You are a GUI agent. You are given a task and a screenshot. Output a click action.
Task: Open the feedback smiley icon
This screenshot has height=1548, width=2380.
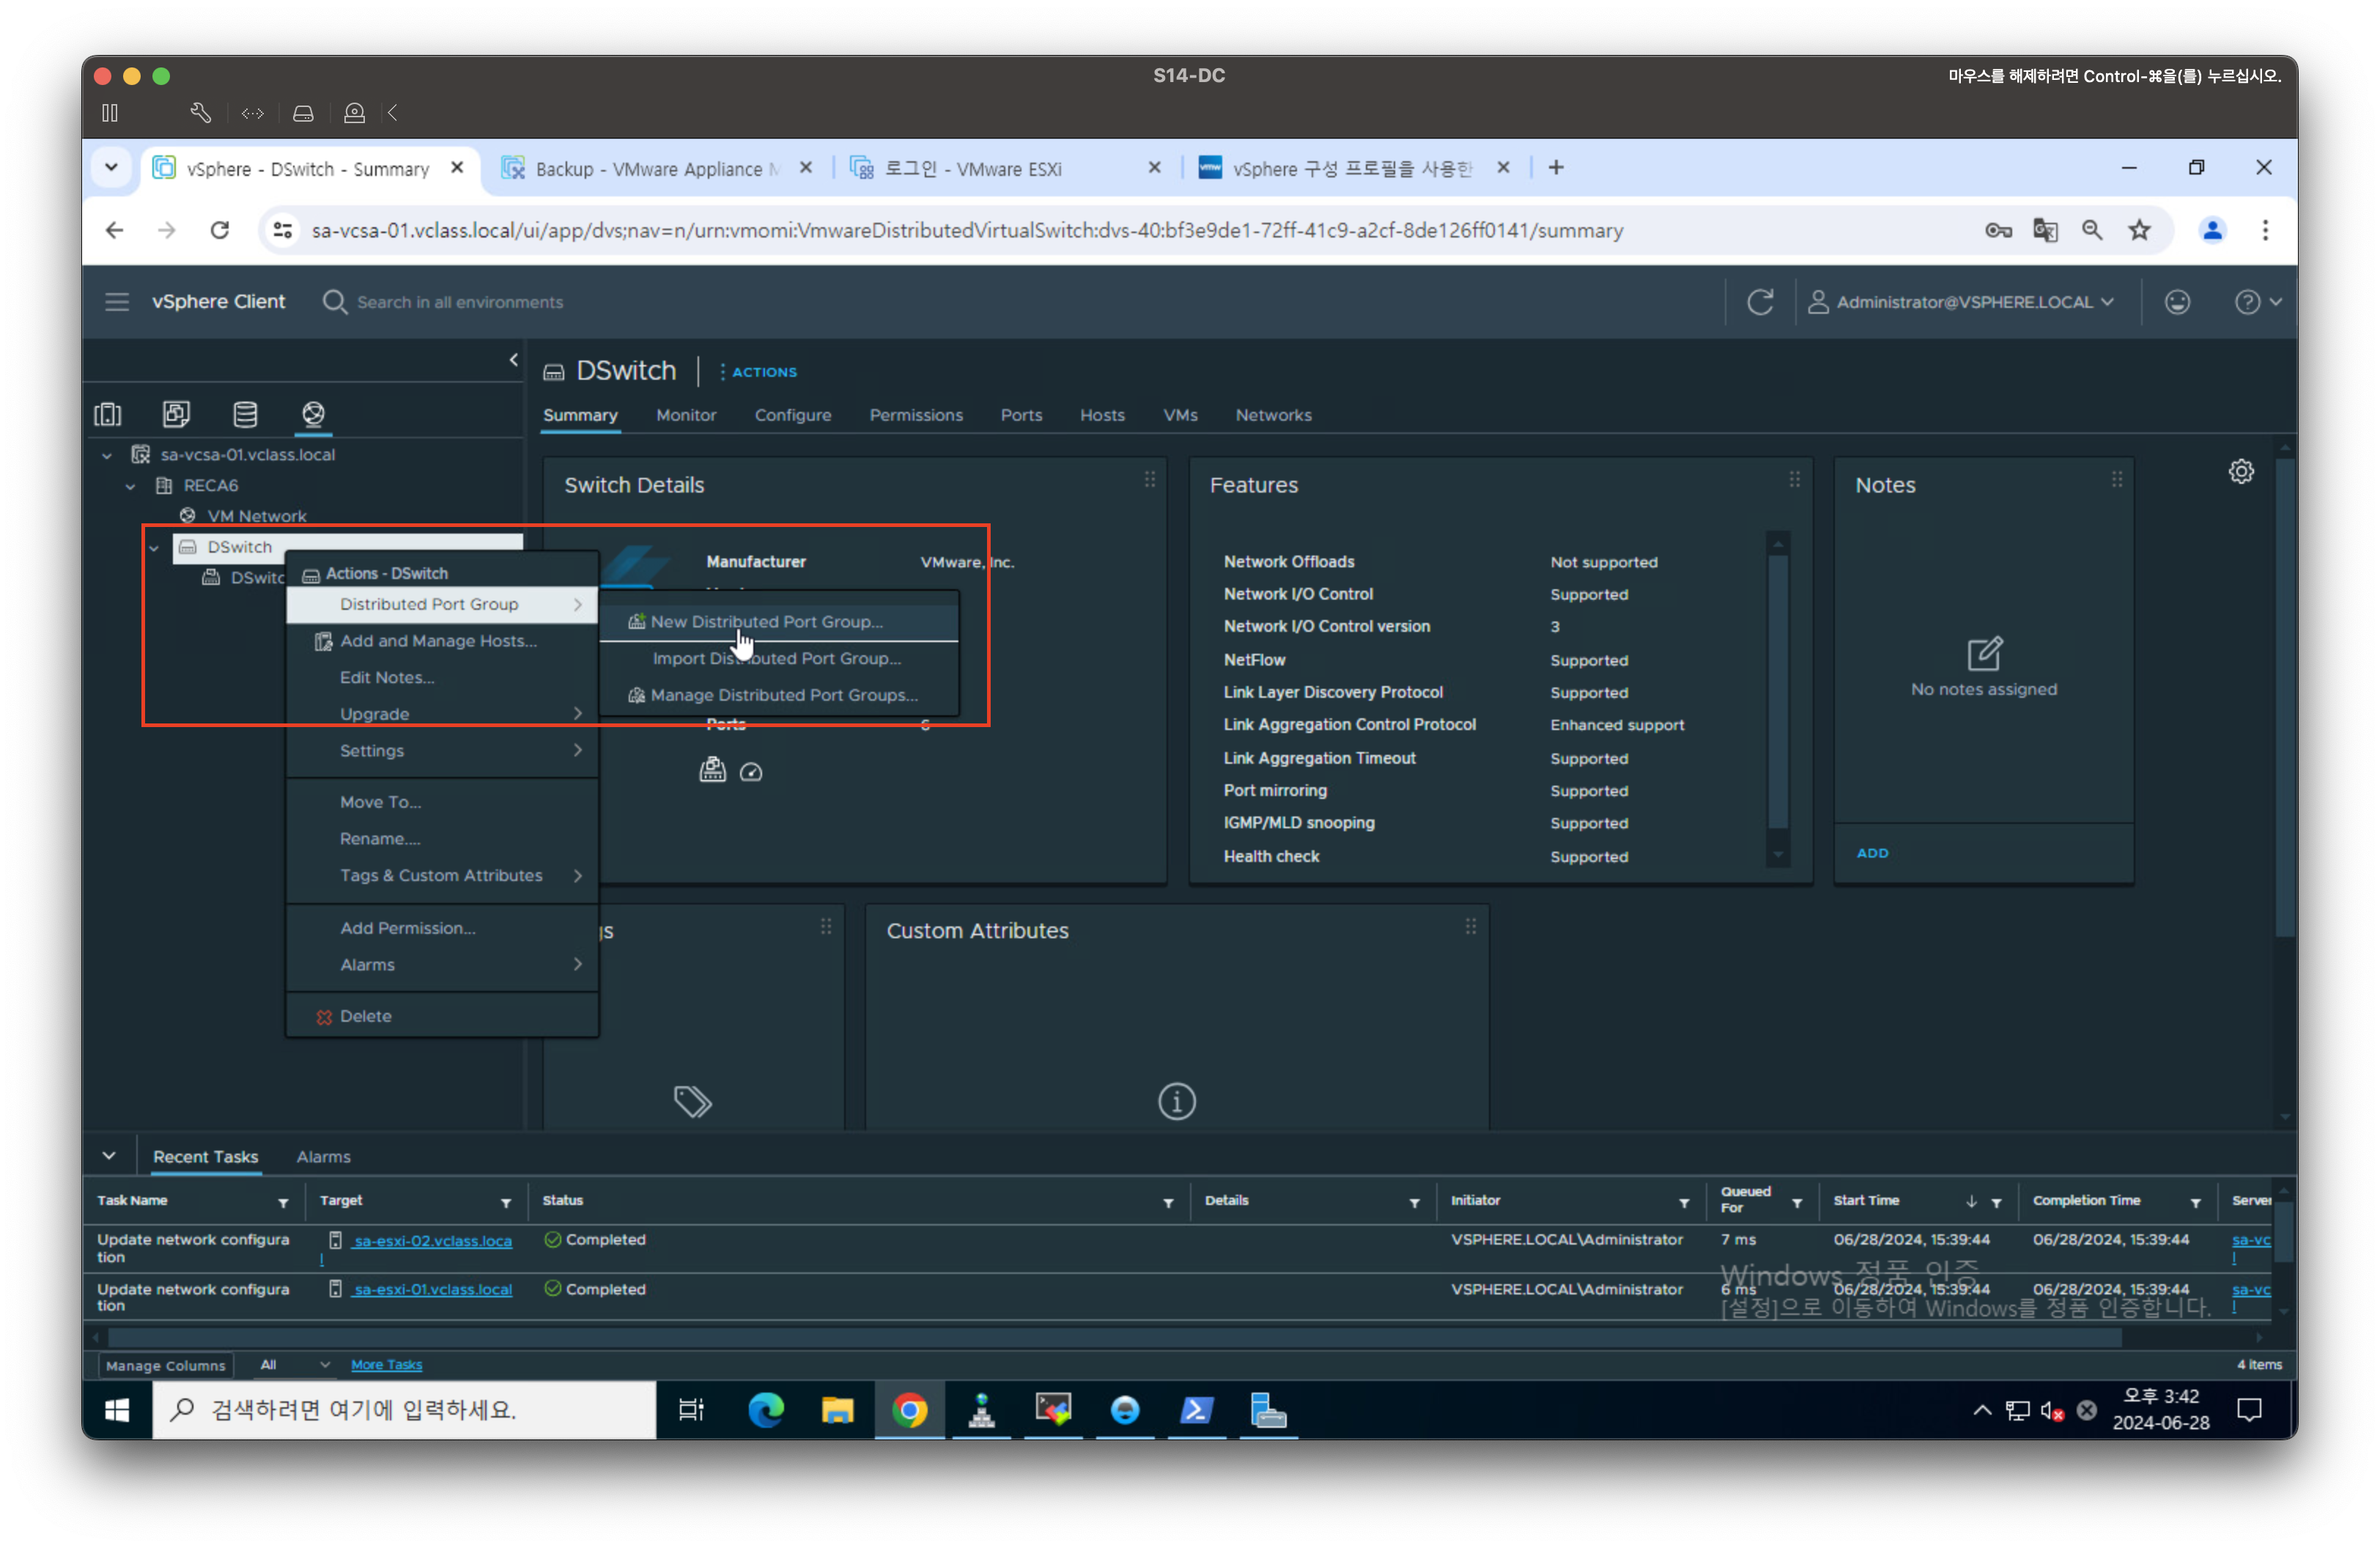pyautogui.click(x=2177, y=302)
